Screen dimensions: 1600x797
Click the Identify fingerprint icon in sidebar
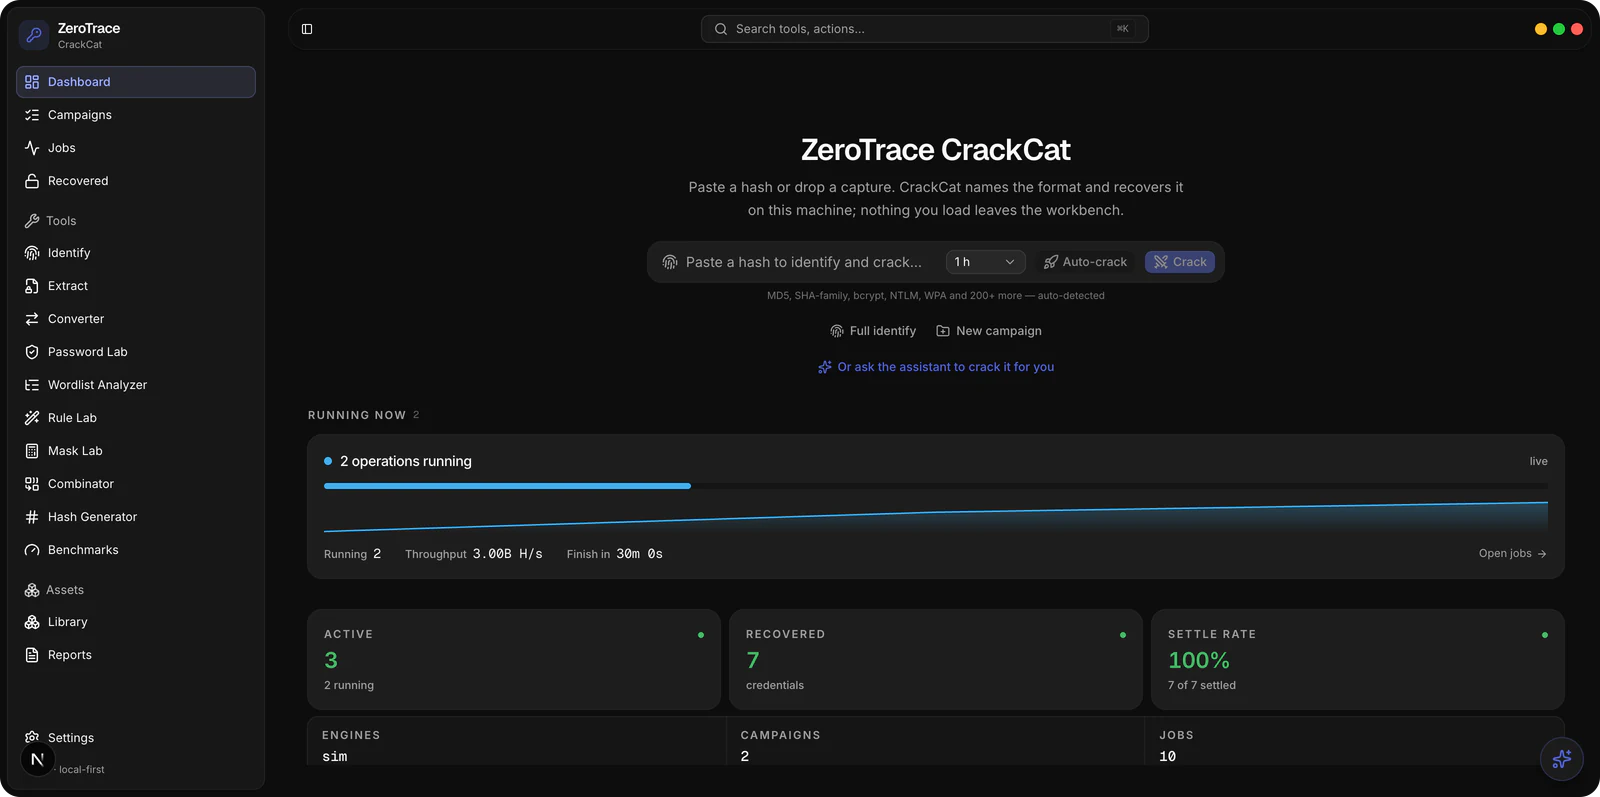coord(32,253)
